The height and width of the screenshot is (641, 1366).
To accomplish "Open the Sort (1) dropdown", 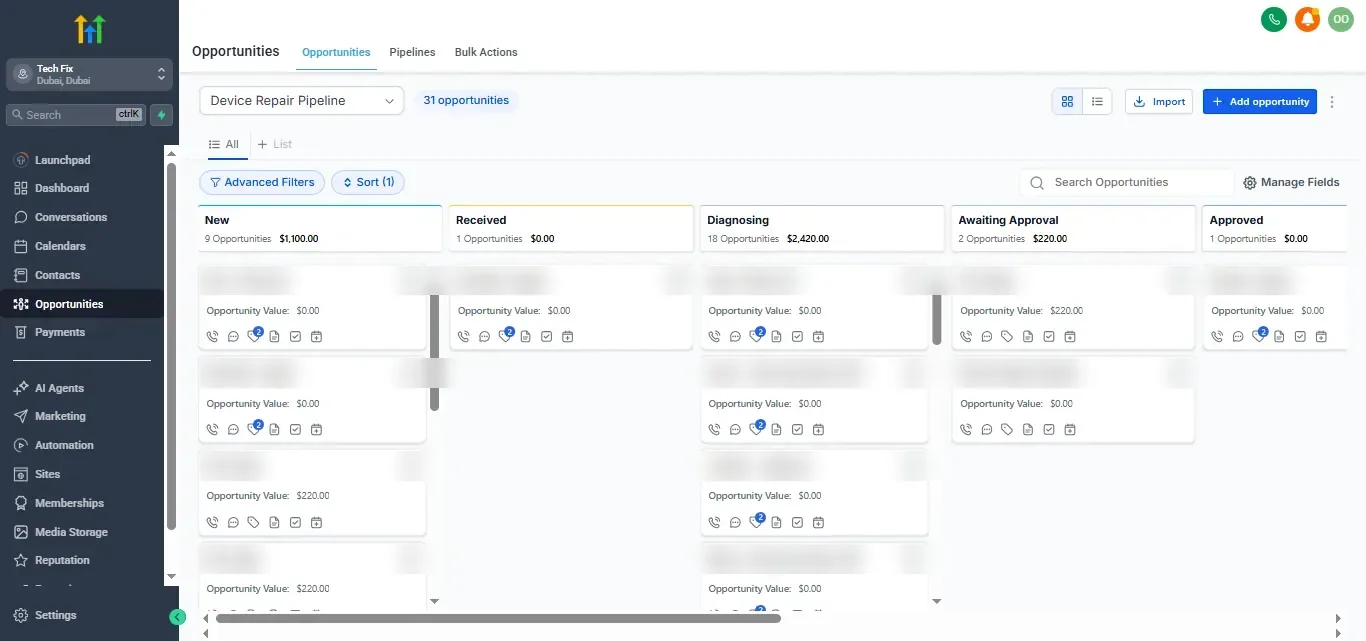I will click(x=368, y=182).
